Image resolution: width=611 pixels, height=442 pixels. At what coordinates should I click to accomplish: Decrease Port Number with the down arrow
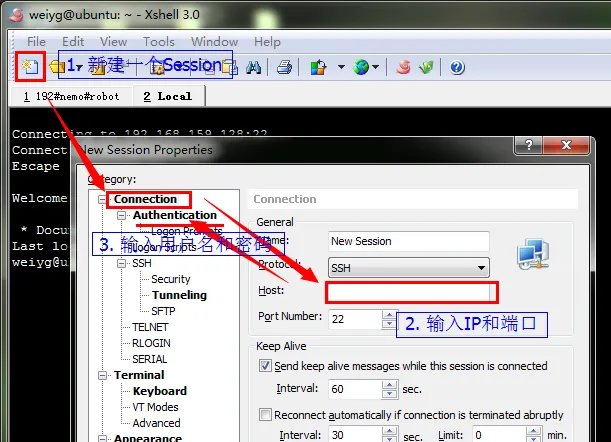(389, 324)
